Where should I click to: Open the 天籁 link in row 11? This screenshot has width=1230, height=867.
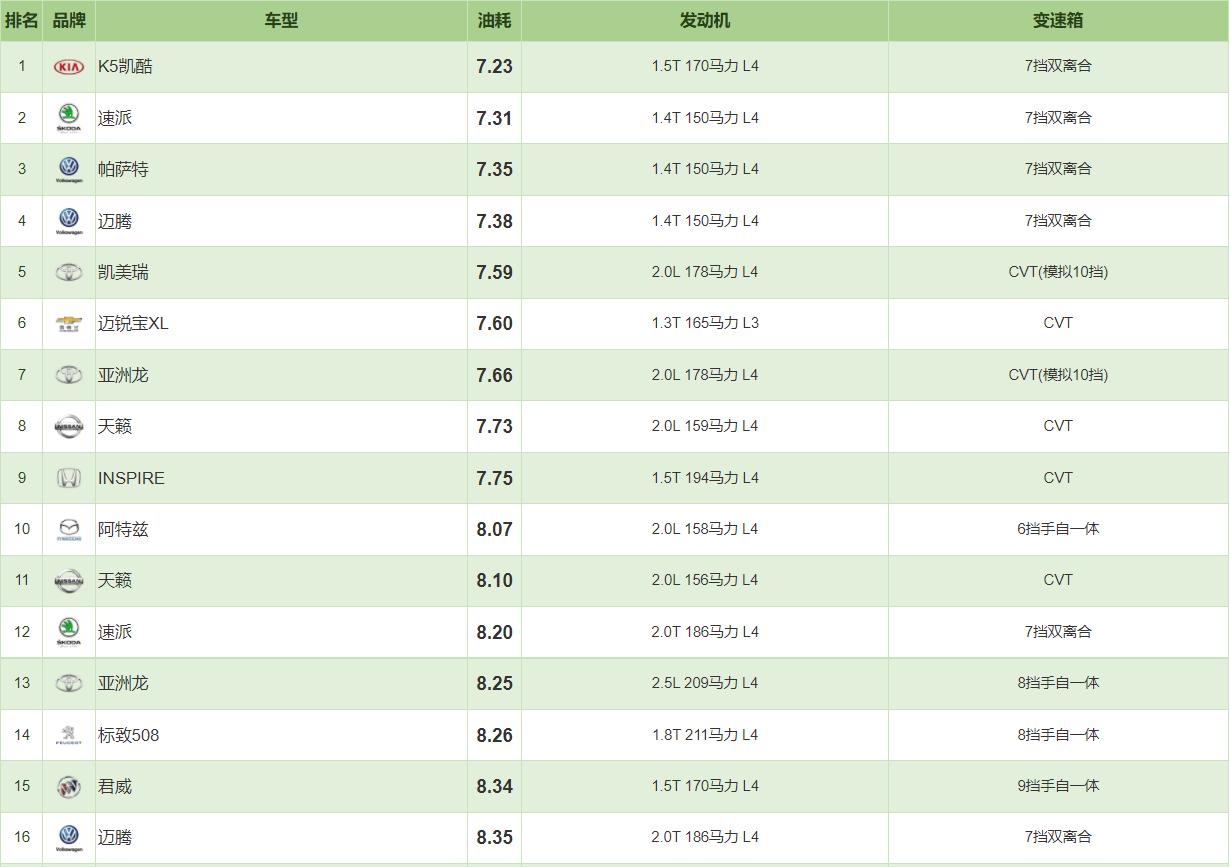(x=115, y=580)
